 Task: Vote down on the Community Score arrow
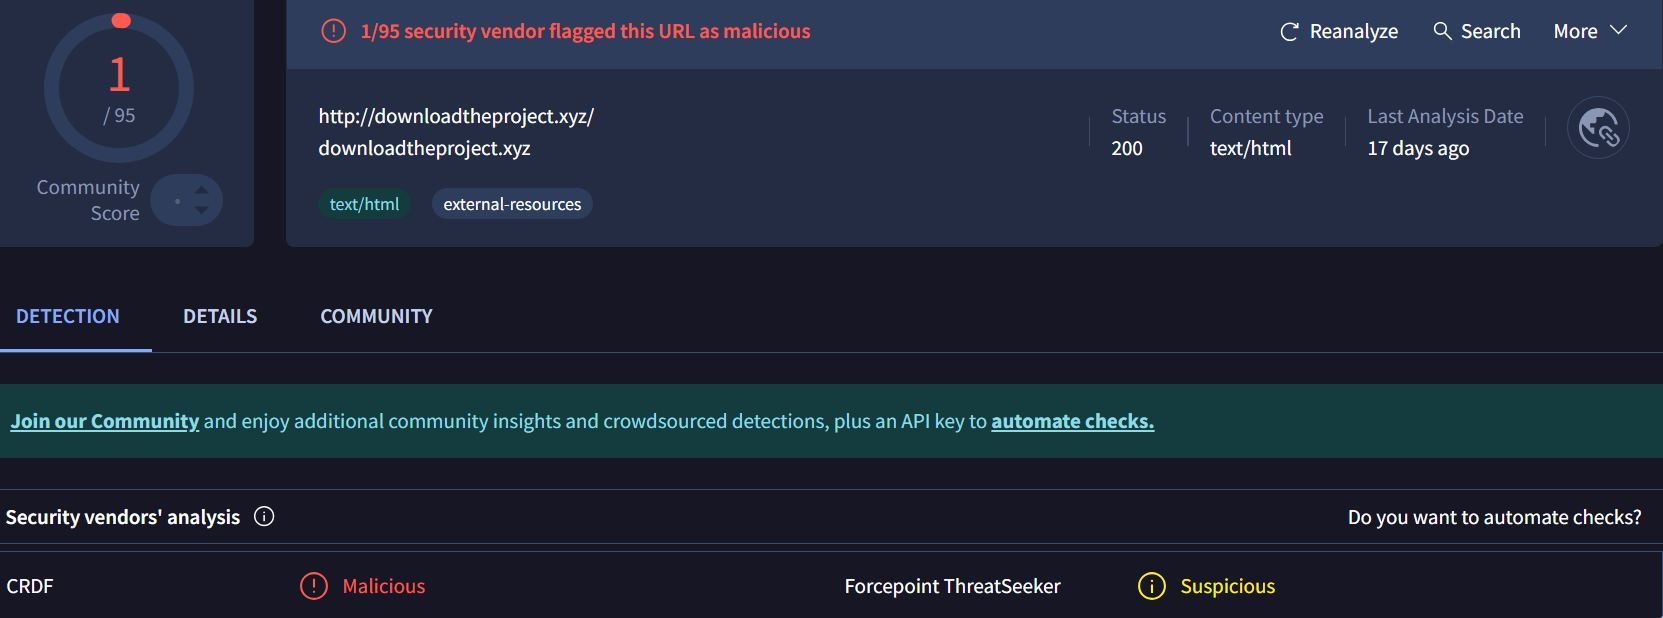click(202, 210)
